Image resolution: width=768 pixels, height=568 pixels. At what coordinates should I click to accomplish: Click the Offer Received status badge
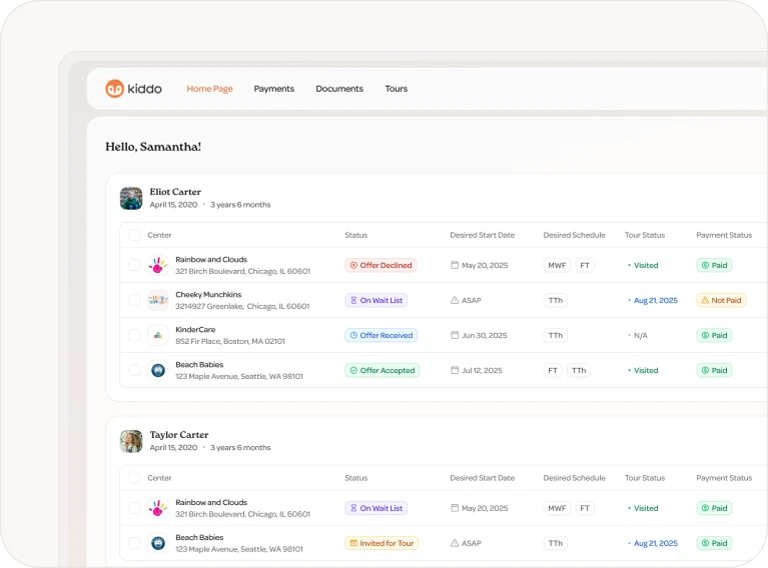[381, 335]
